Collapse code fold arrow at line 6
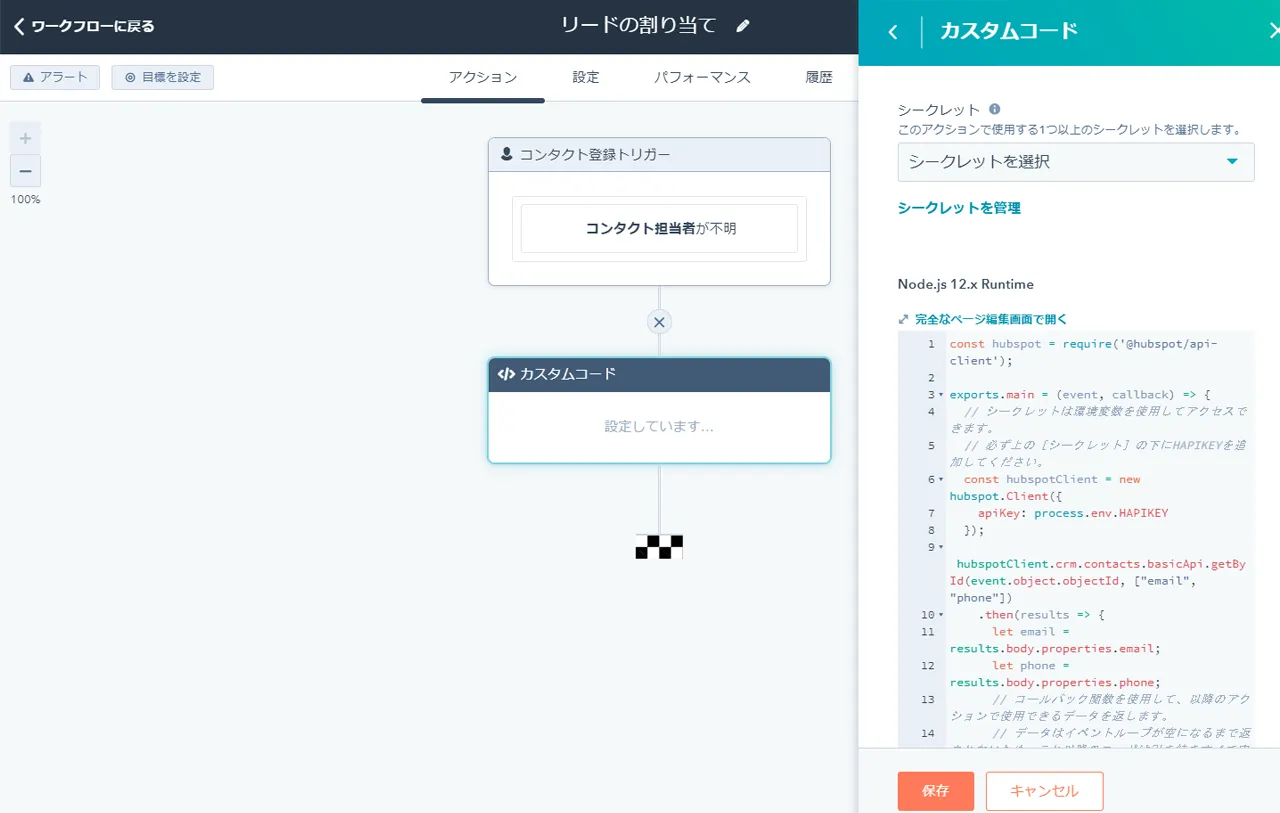The width and height of the screenshot is (1280, 813). click(941, 480)
